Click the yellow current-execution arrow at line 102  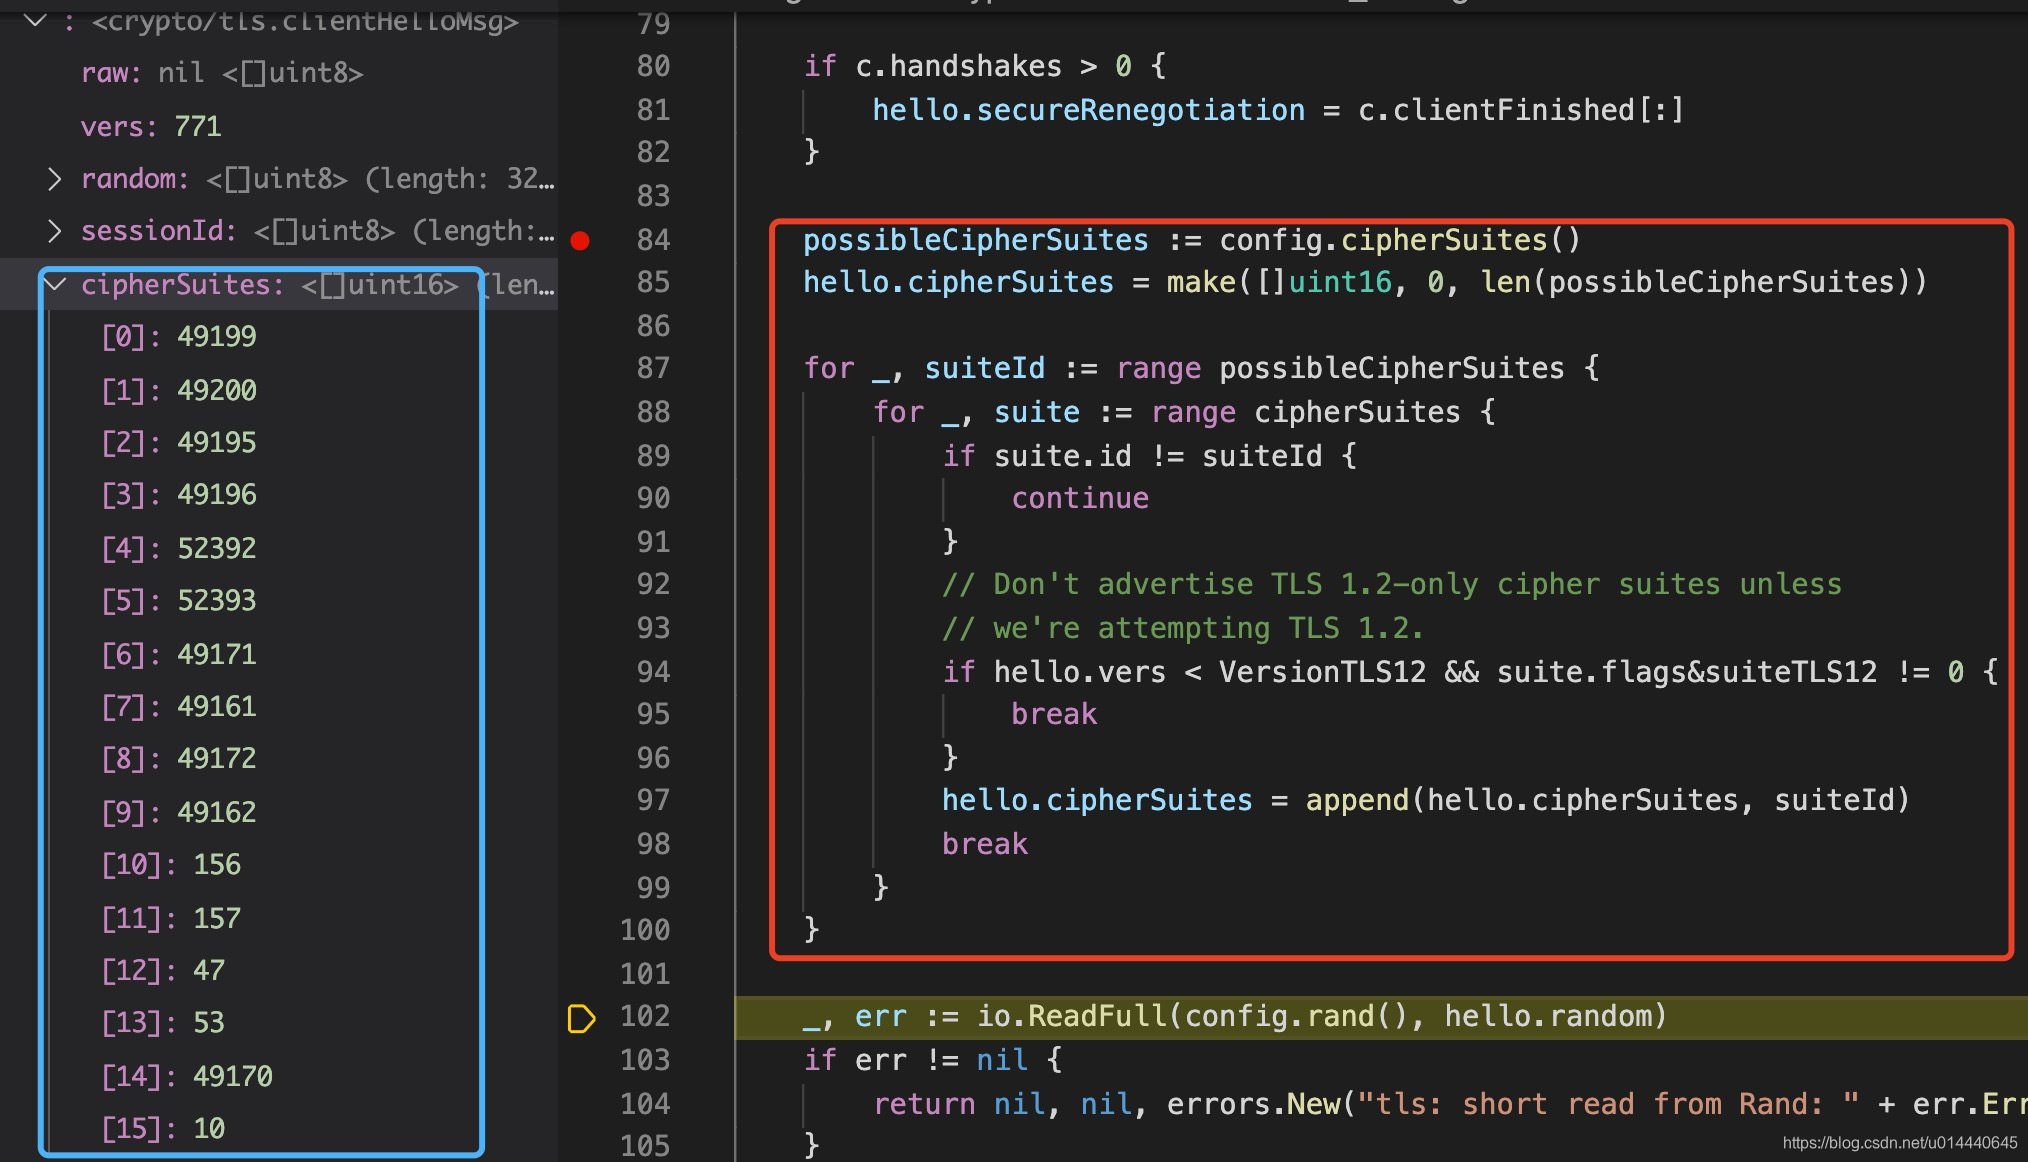(581, 1018)
